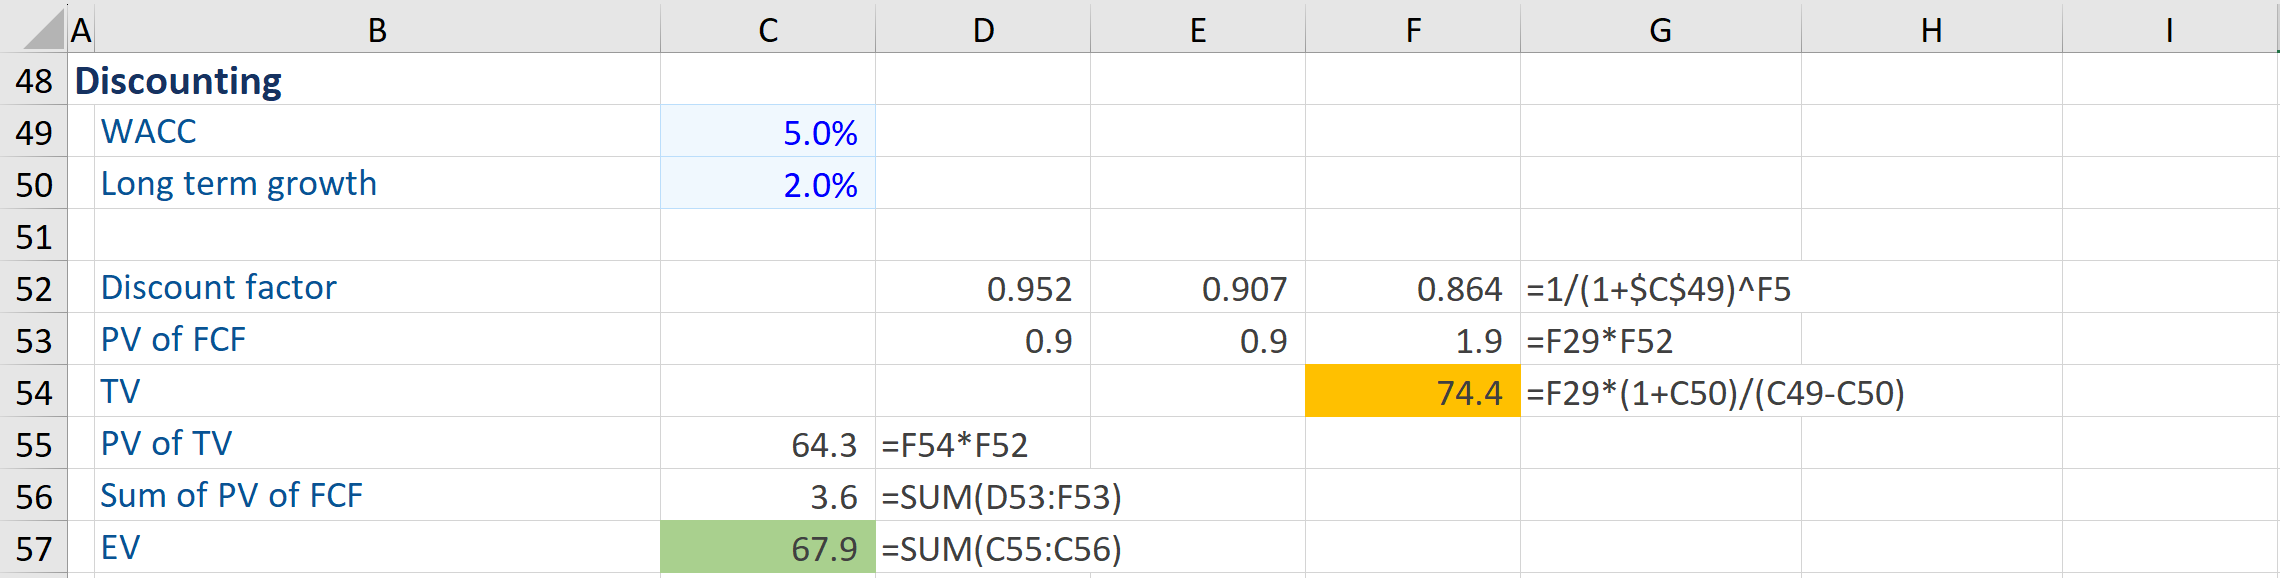Select PV of FCF value 1.9
This screenshot has width=2280, height=578.
click(x=1413, y=339)
